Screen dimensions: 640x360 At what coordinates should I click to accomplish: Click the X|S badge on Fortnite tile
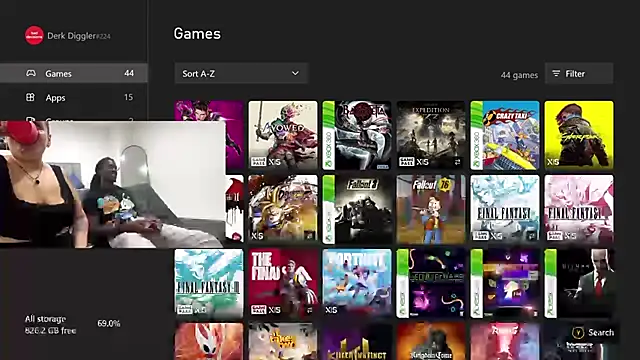331,310
